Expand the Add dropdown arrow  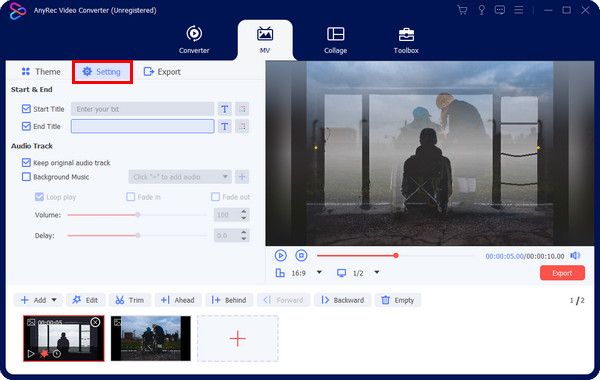(x=54, y=300)
